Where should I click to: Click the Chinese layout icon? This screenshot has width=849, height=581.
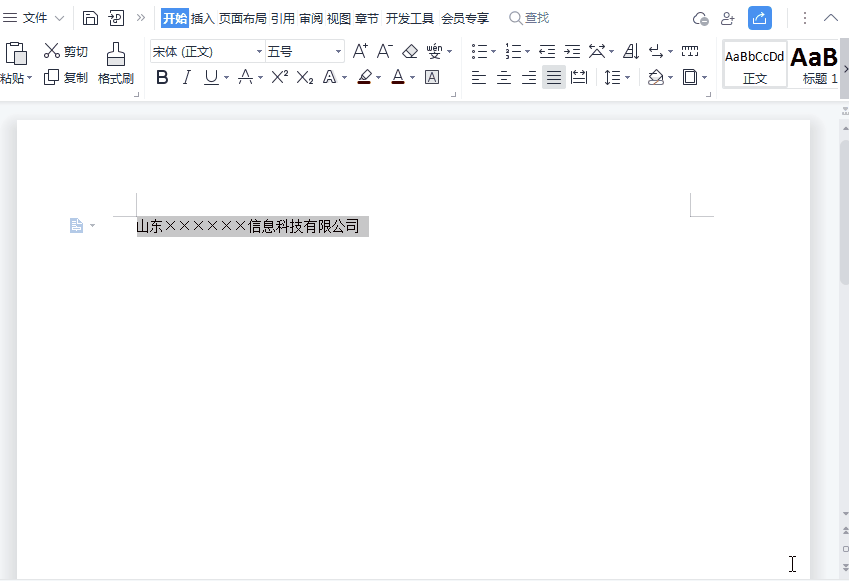[597, 51]
